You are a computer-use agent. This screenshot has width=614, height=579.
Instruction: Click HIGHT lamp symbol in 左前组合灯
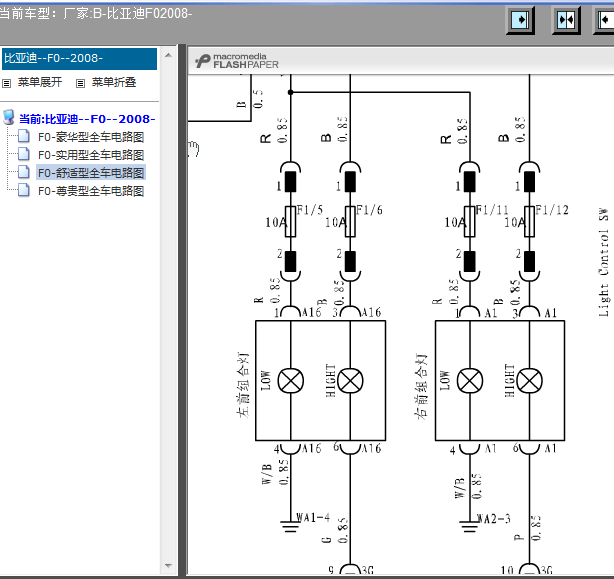(350, 381)
